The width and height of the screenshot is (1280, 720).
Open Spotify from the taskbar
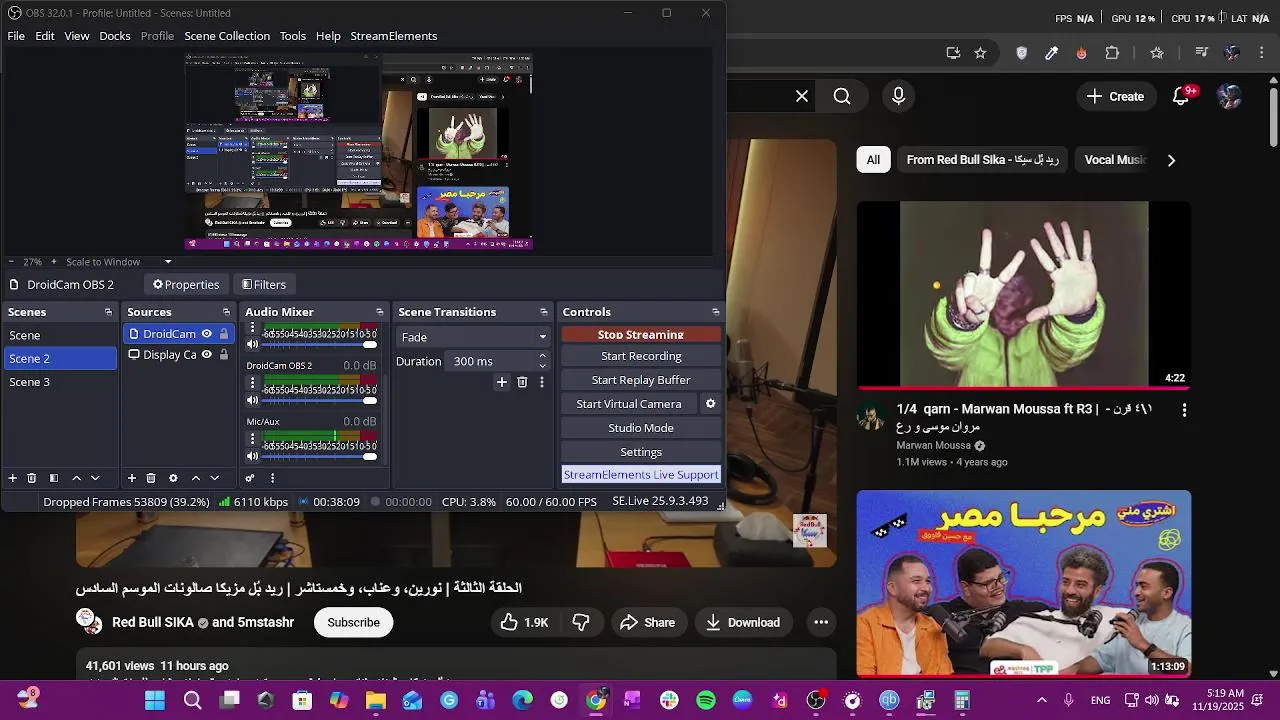point(706,700)
